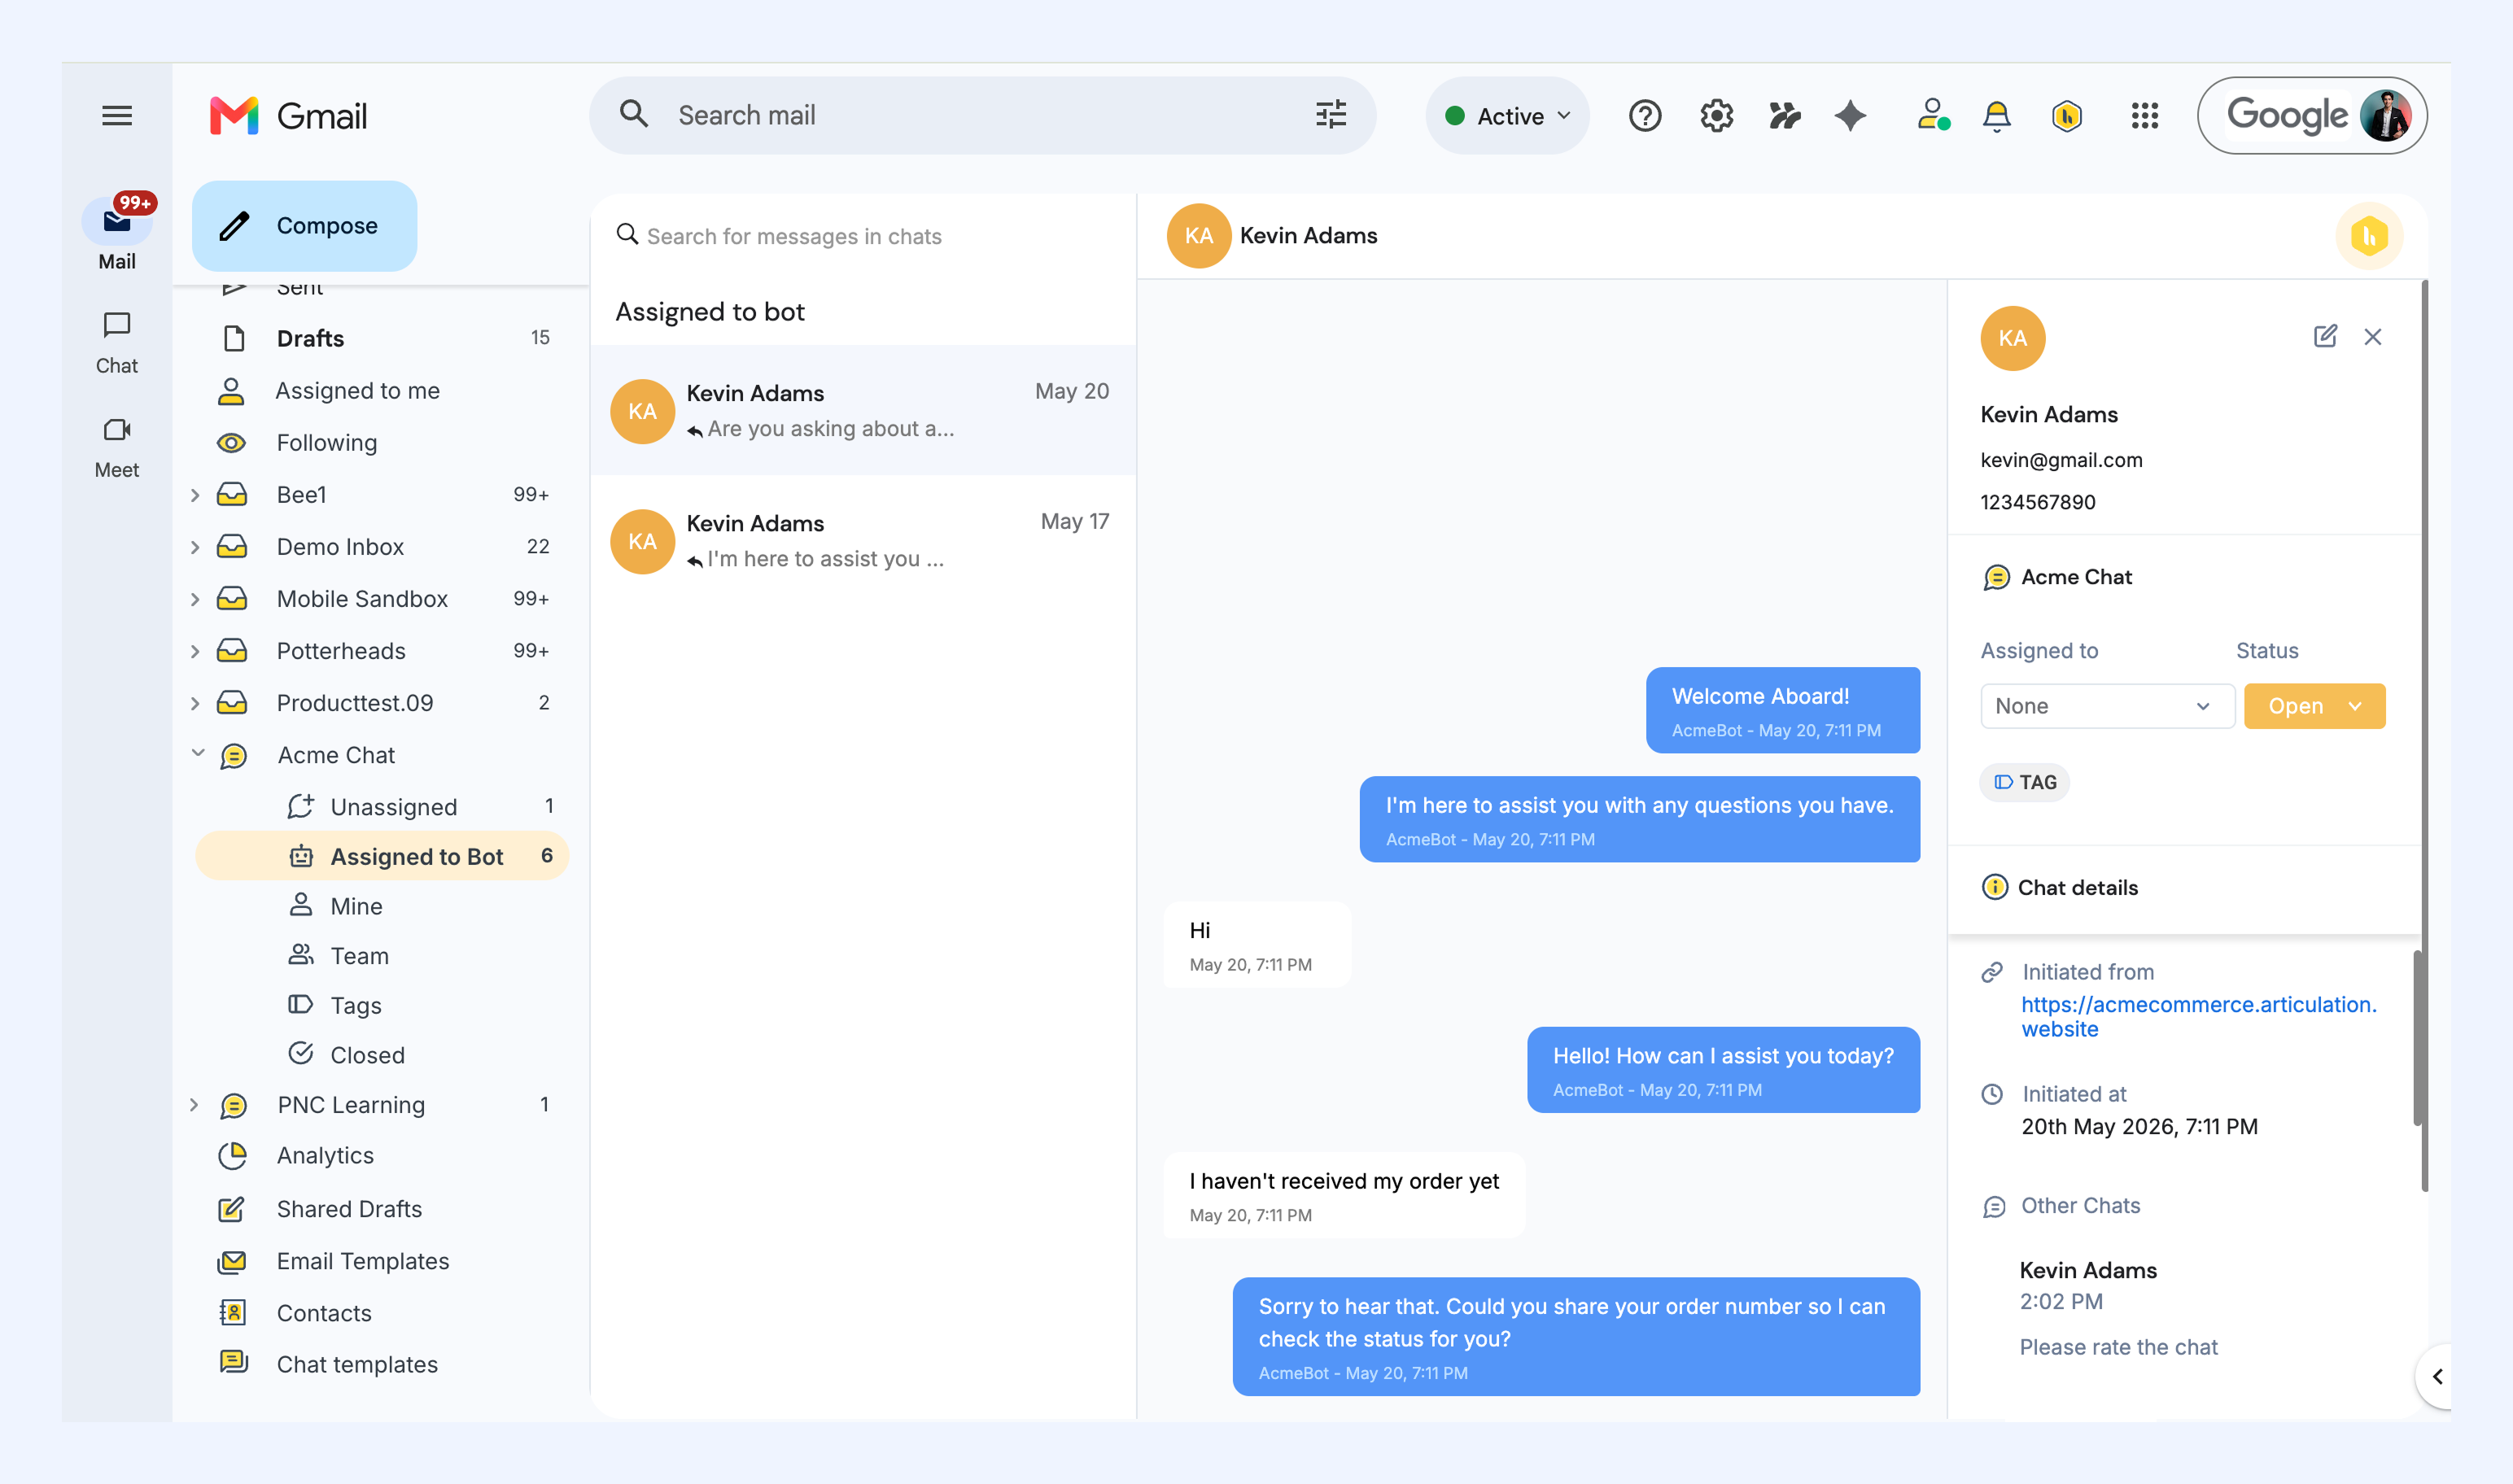Expand the Potterheads inbox
This screenshot has height=1484, width=2513.
click(195, 651)
